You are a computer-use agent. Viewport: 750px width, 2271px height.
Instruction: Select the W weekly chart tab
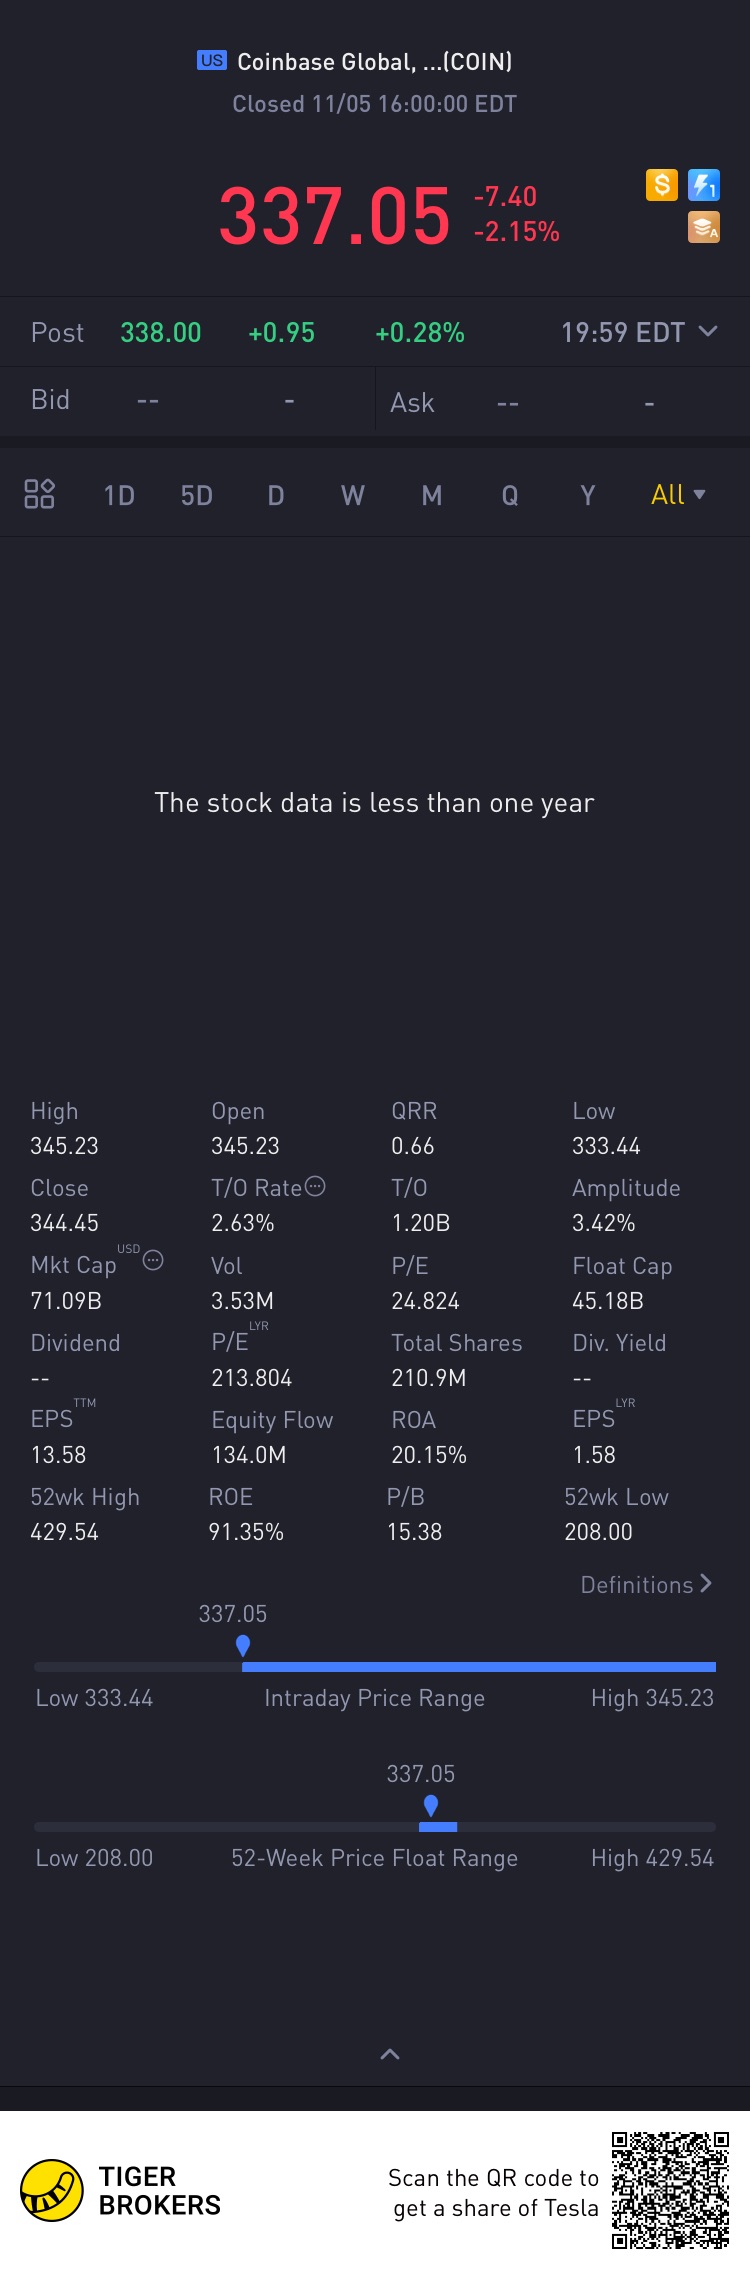tap(353, 496)
